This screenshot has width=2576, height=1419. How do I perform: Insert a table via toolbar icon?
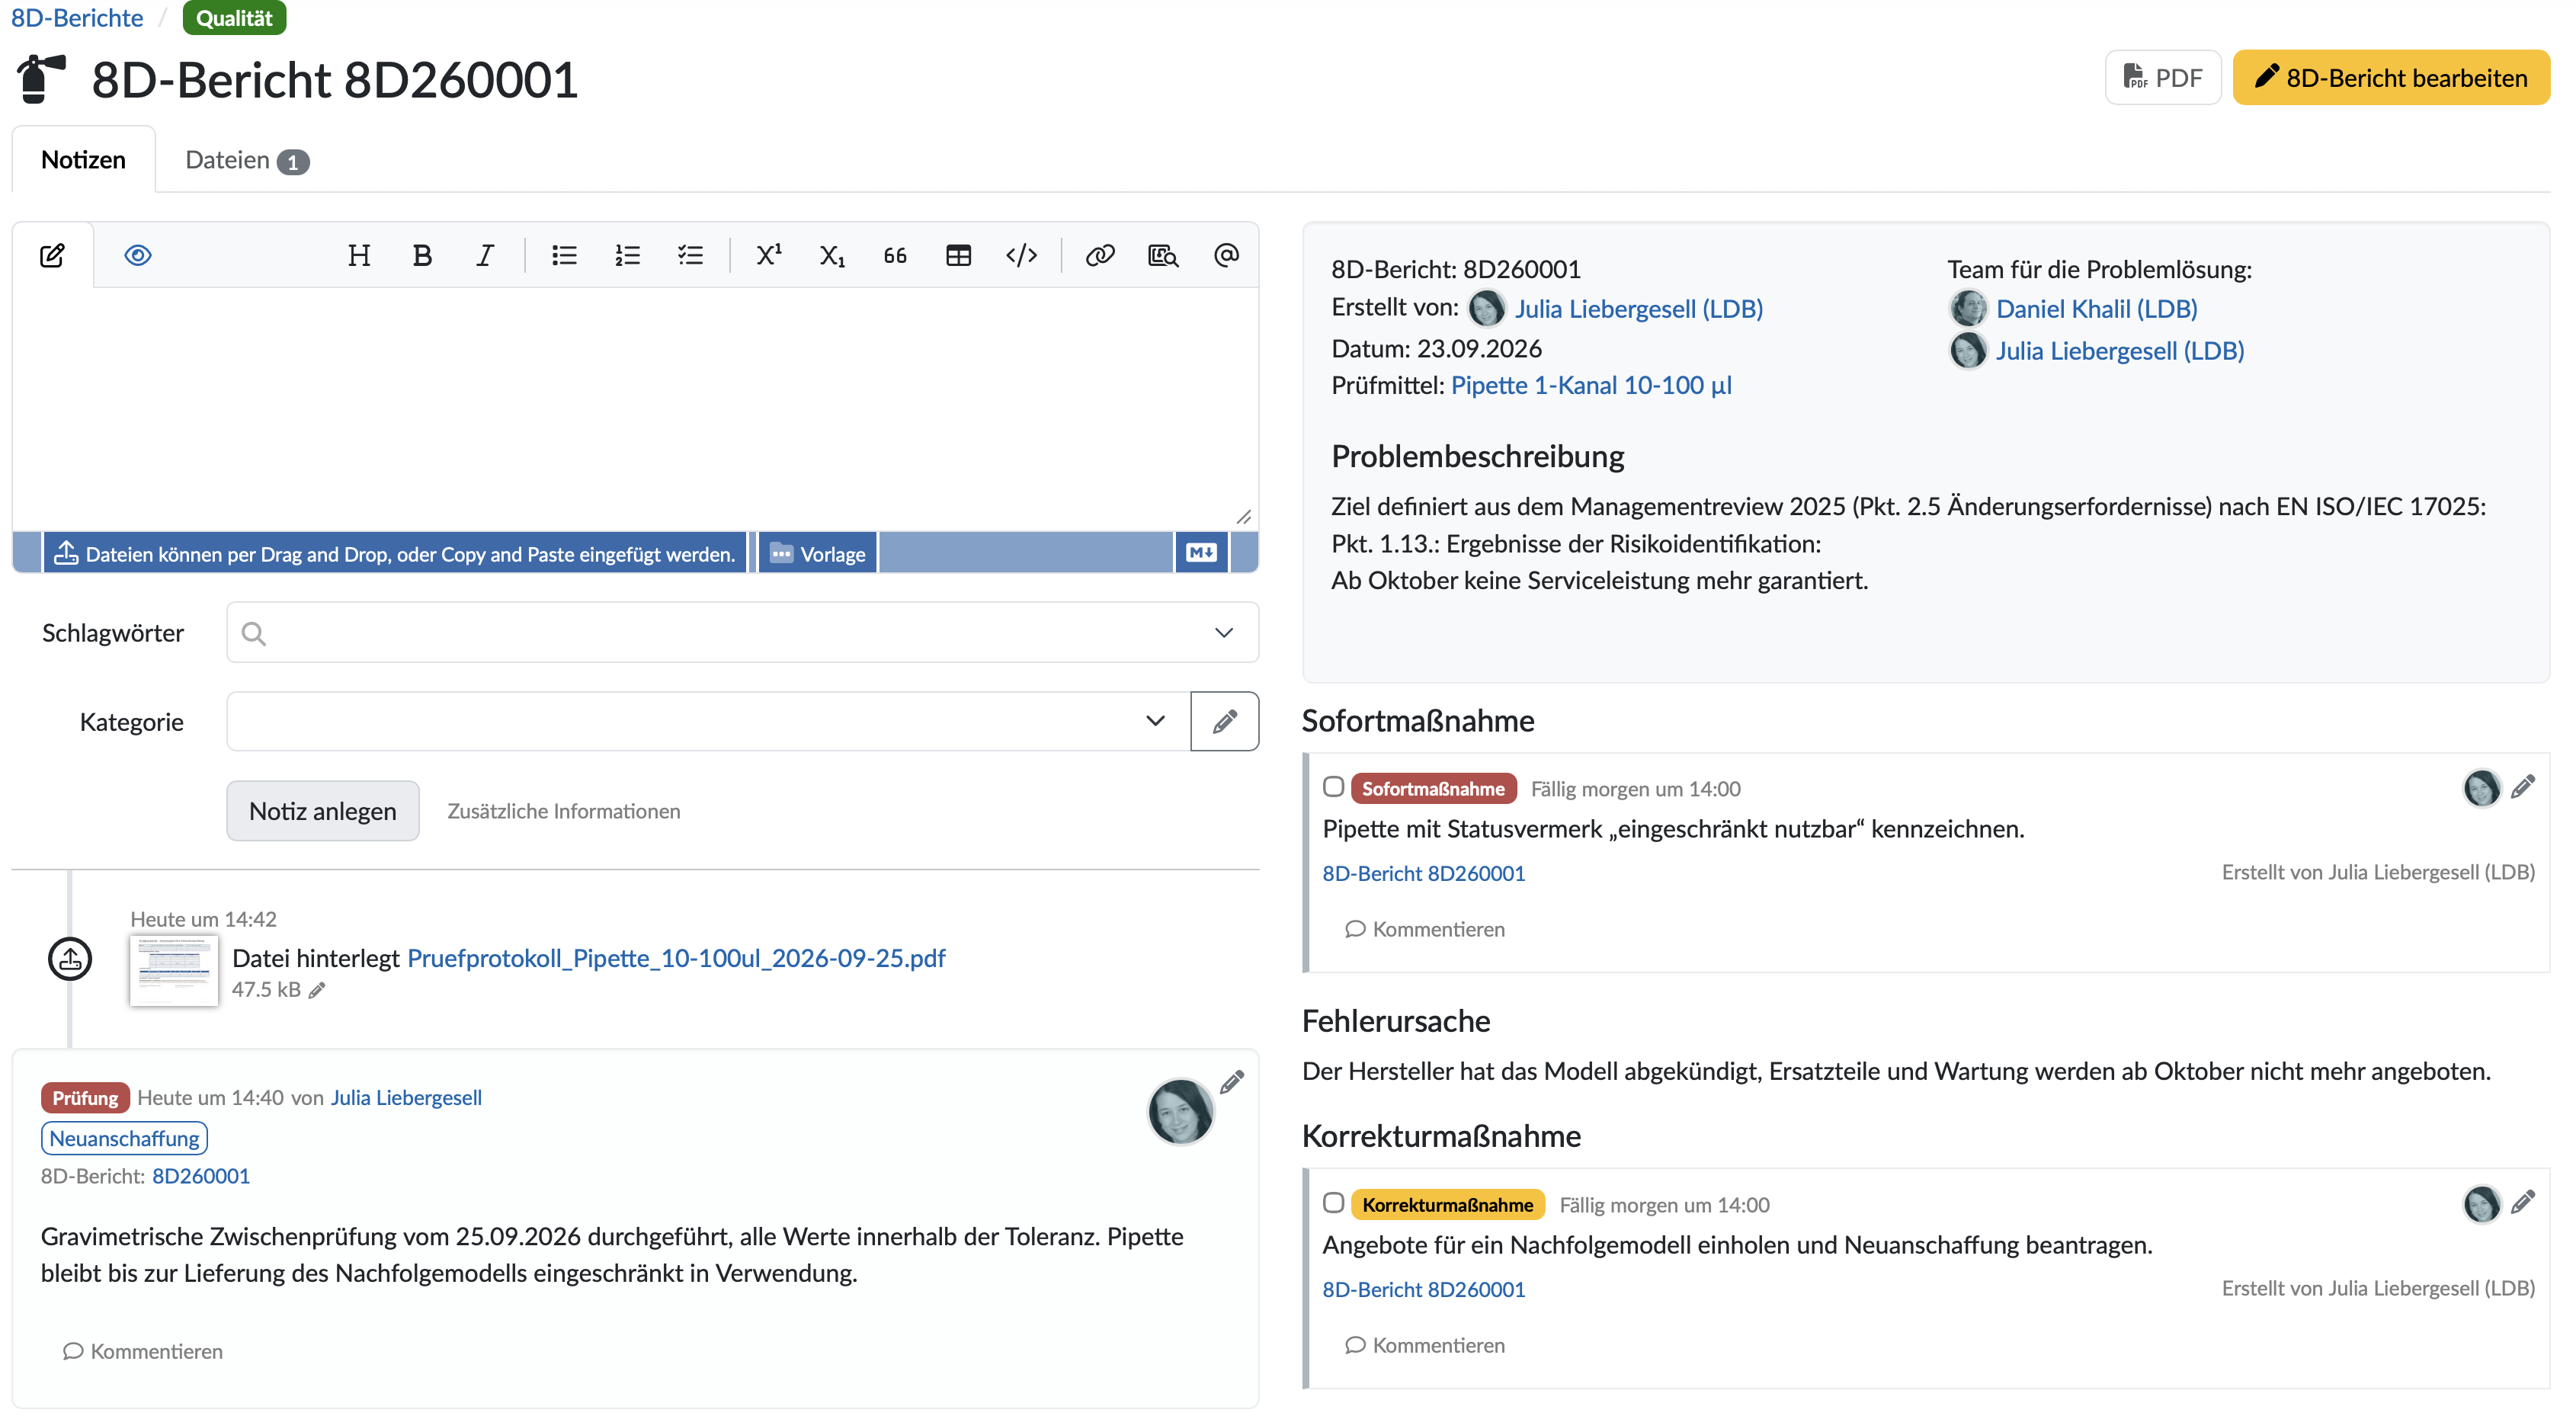click(x=958, y=256)
